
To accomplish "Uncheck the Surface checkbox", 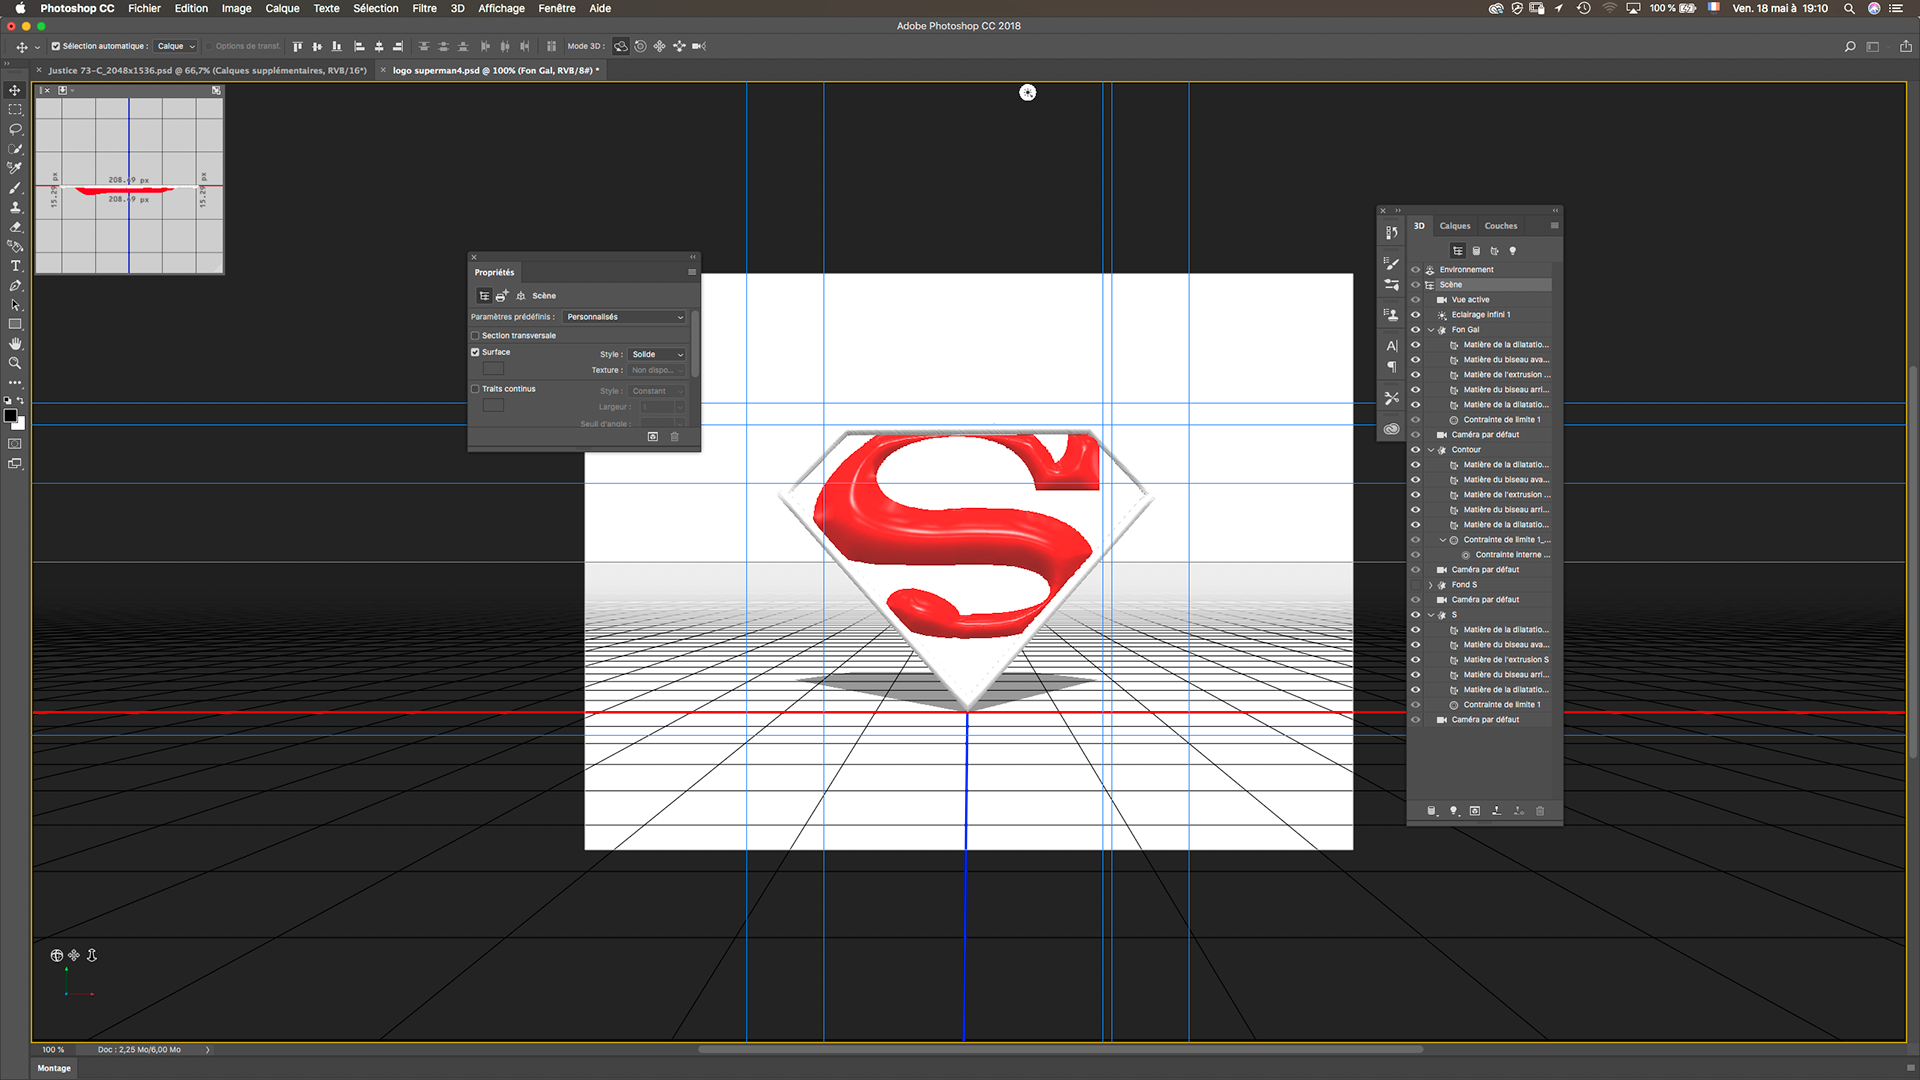I will [475, 352].
